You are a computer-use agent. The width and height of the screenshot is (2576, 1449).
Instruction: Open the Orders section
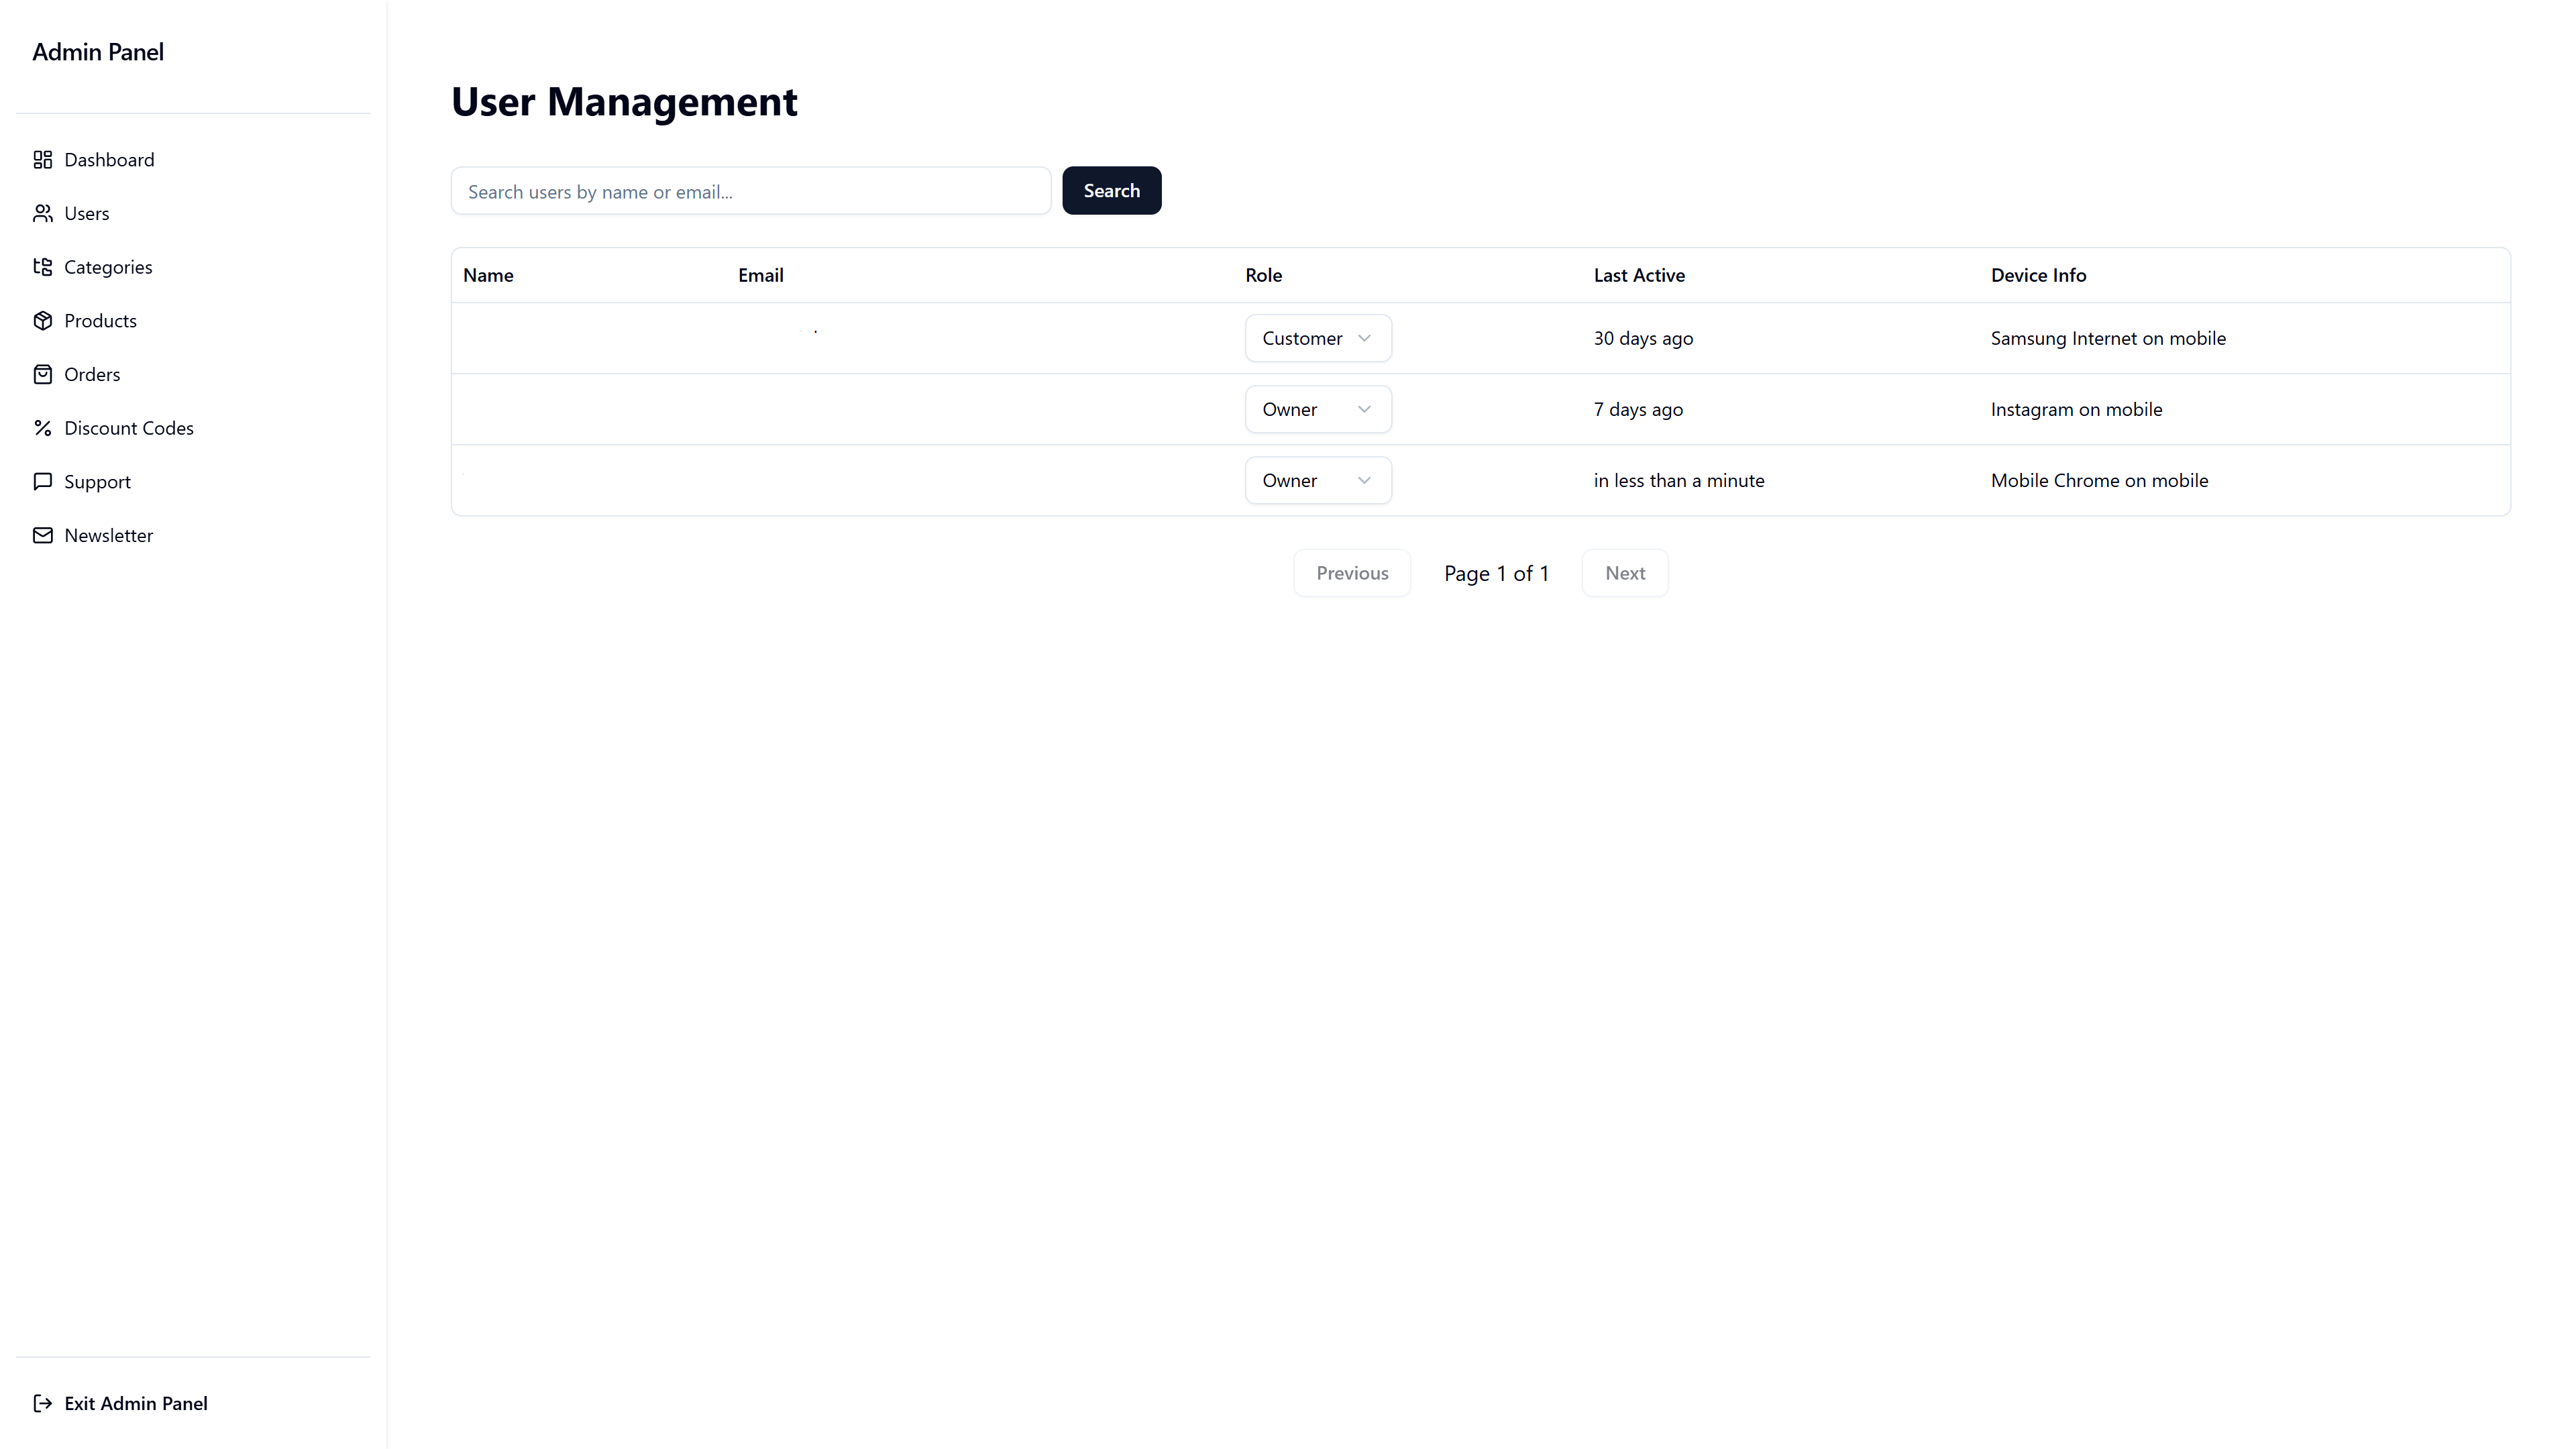[193, 375]
